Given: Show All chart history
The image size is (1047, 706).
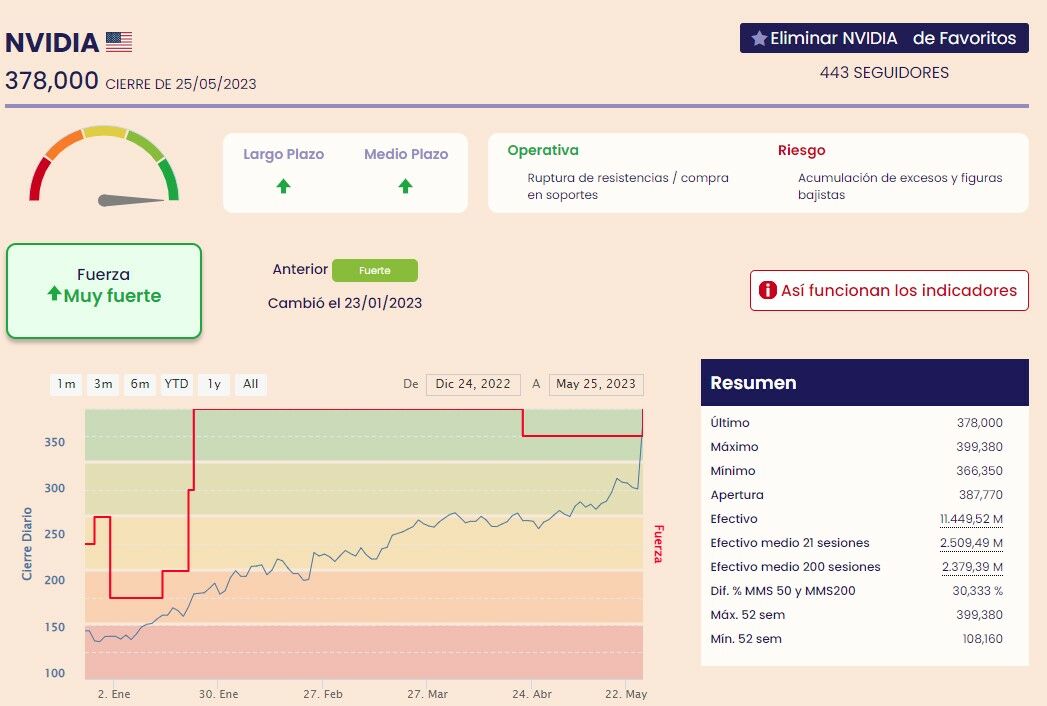Looking at the screenshot, I should click(250, 384).
